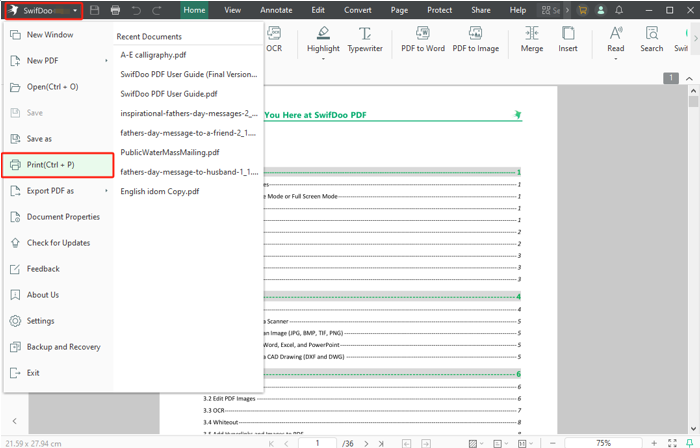Click the zoom in plus button

point(654,443)
